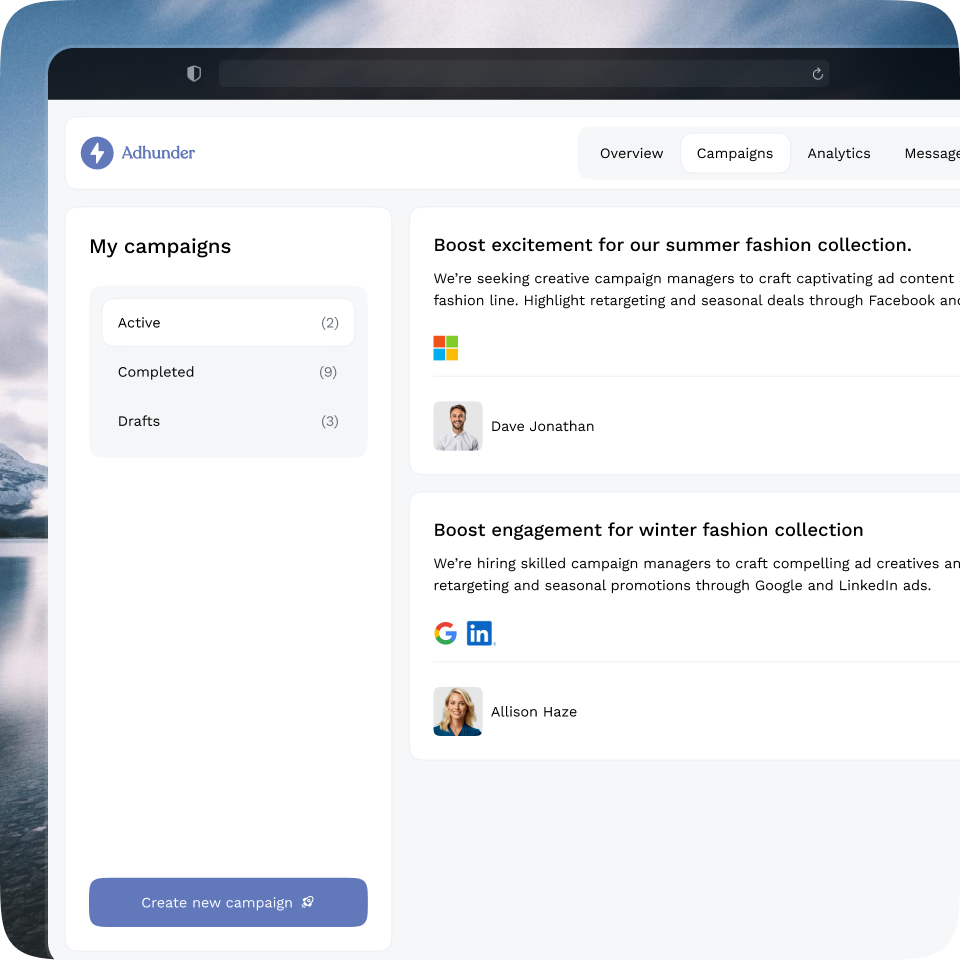Screen dimensions: 960x960
Task: Go to the Analytics tab
Action: point(839,154)
